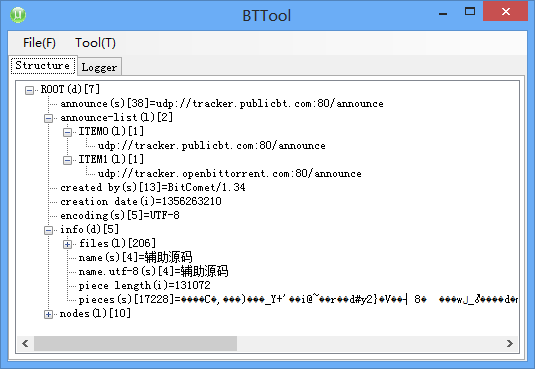Collapse the ITEM1 node

(68, 160)
